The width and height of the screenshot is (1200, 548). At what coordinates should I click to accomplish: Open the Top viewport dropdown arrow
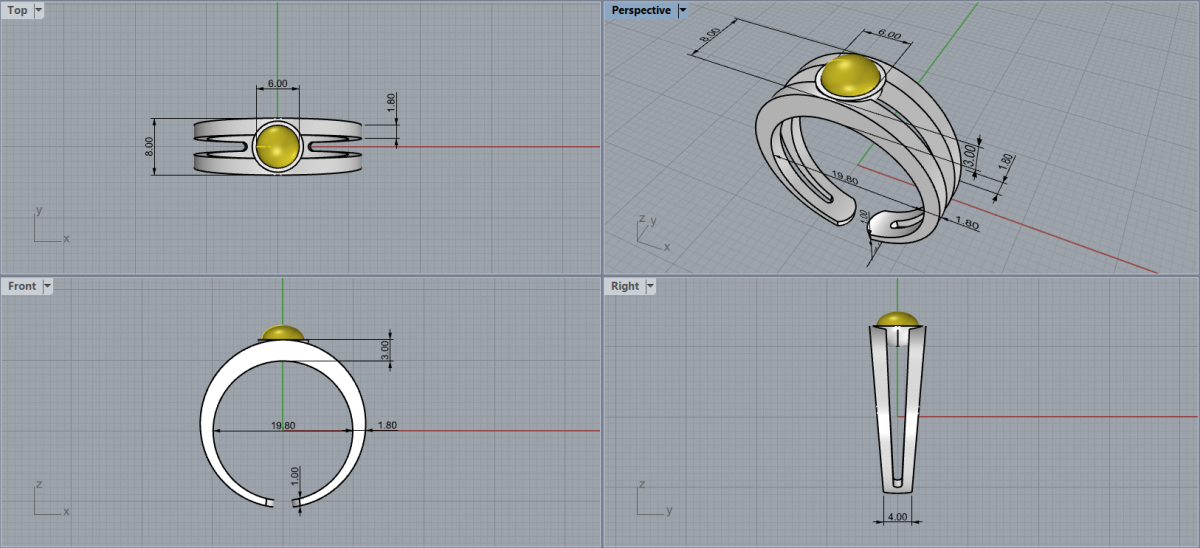tap(39, 11)
